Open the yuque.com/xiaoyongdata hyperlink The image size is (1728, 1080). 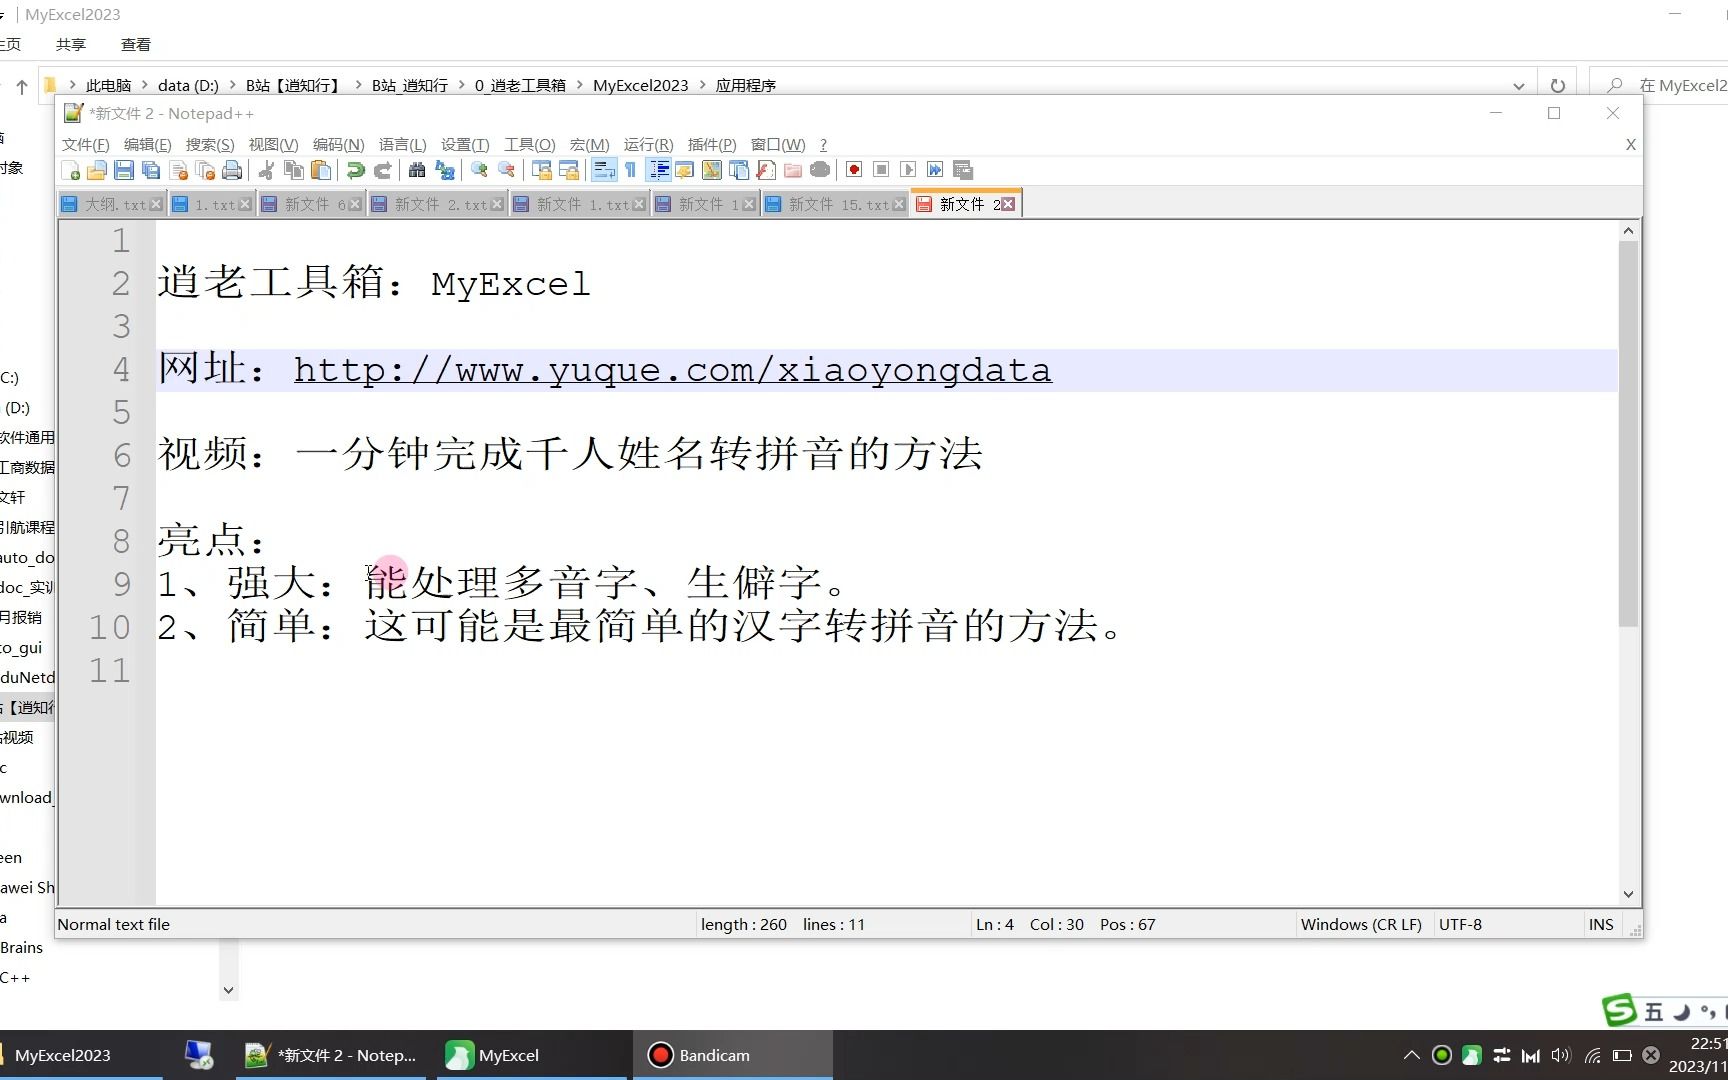tap(670, 370)
